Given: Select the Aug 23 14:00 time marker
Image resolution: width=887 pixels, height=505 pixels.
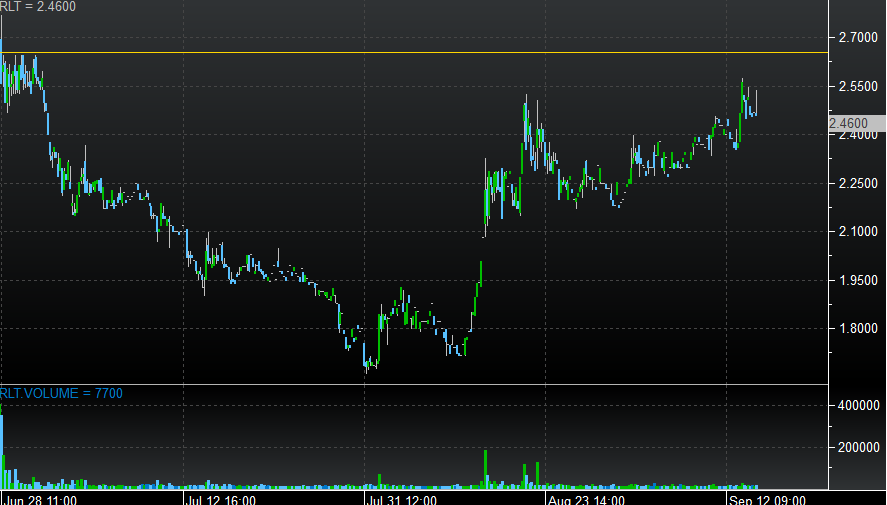Looking at the screenshot, I should pyautogui.click(x=585, y=498).
